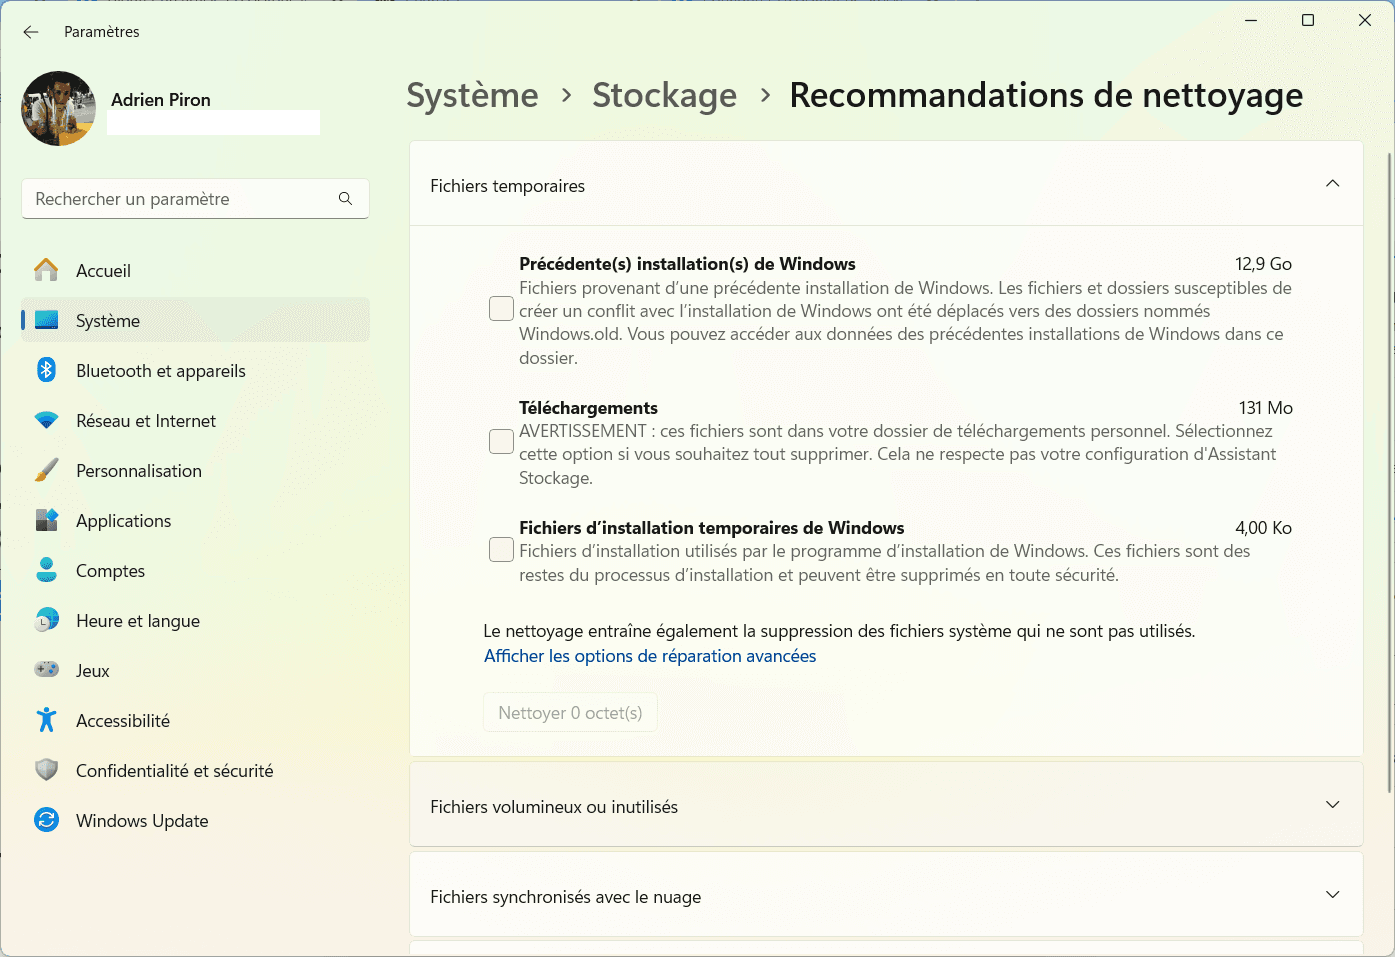Screen dimensions: 1395x957
Task: Click the Bluetooth icon in sidebar
Action: [46, 370]
